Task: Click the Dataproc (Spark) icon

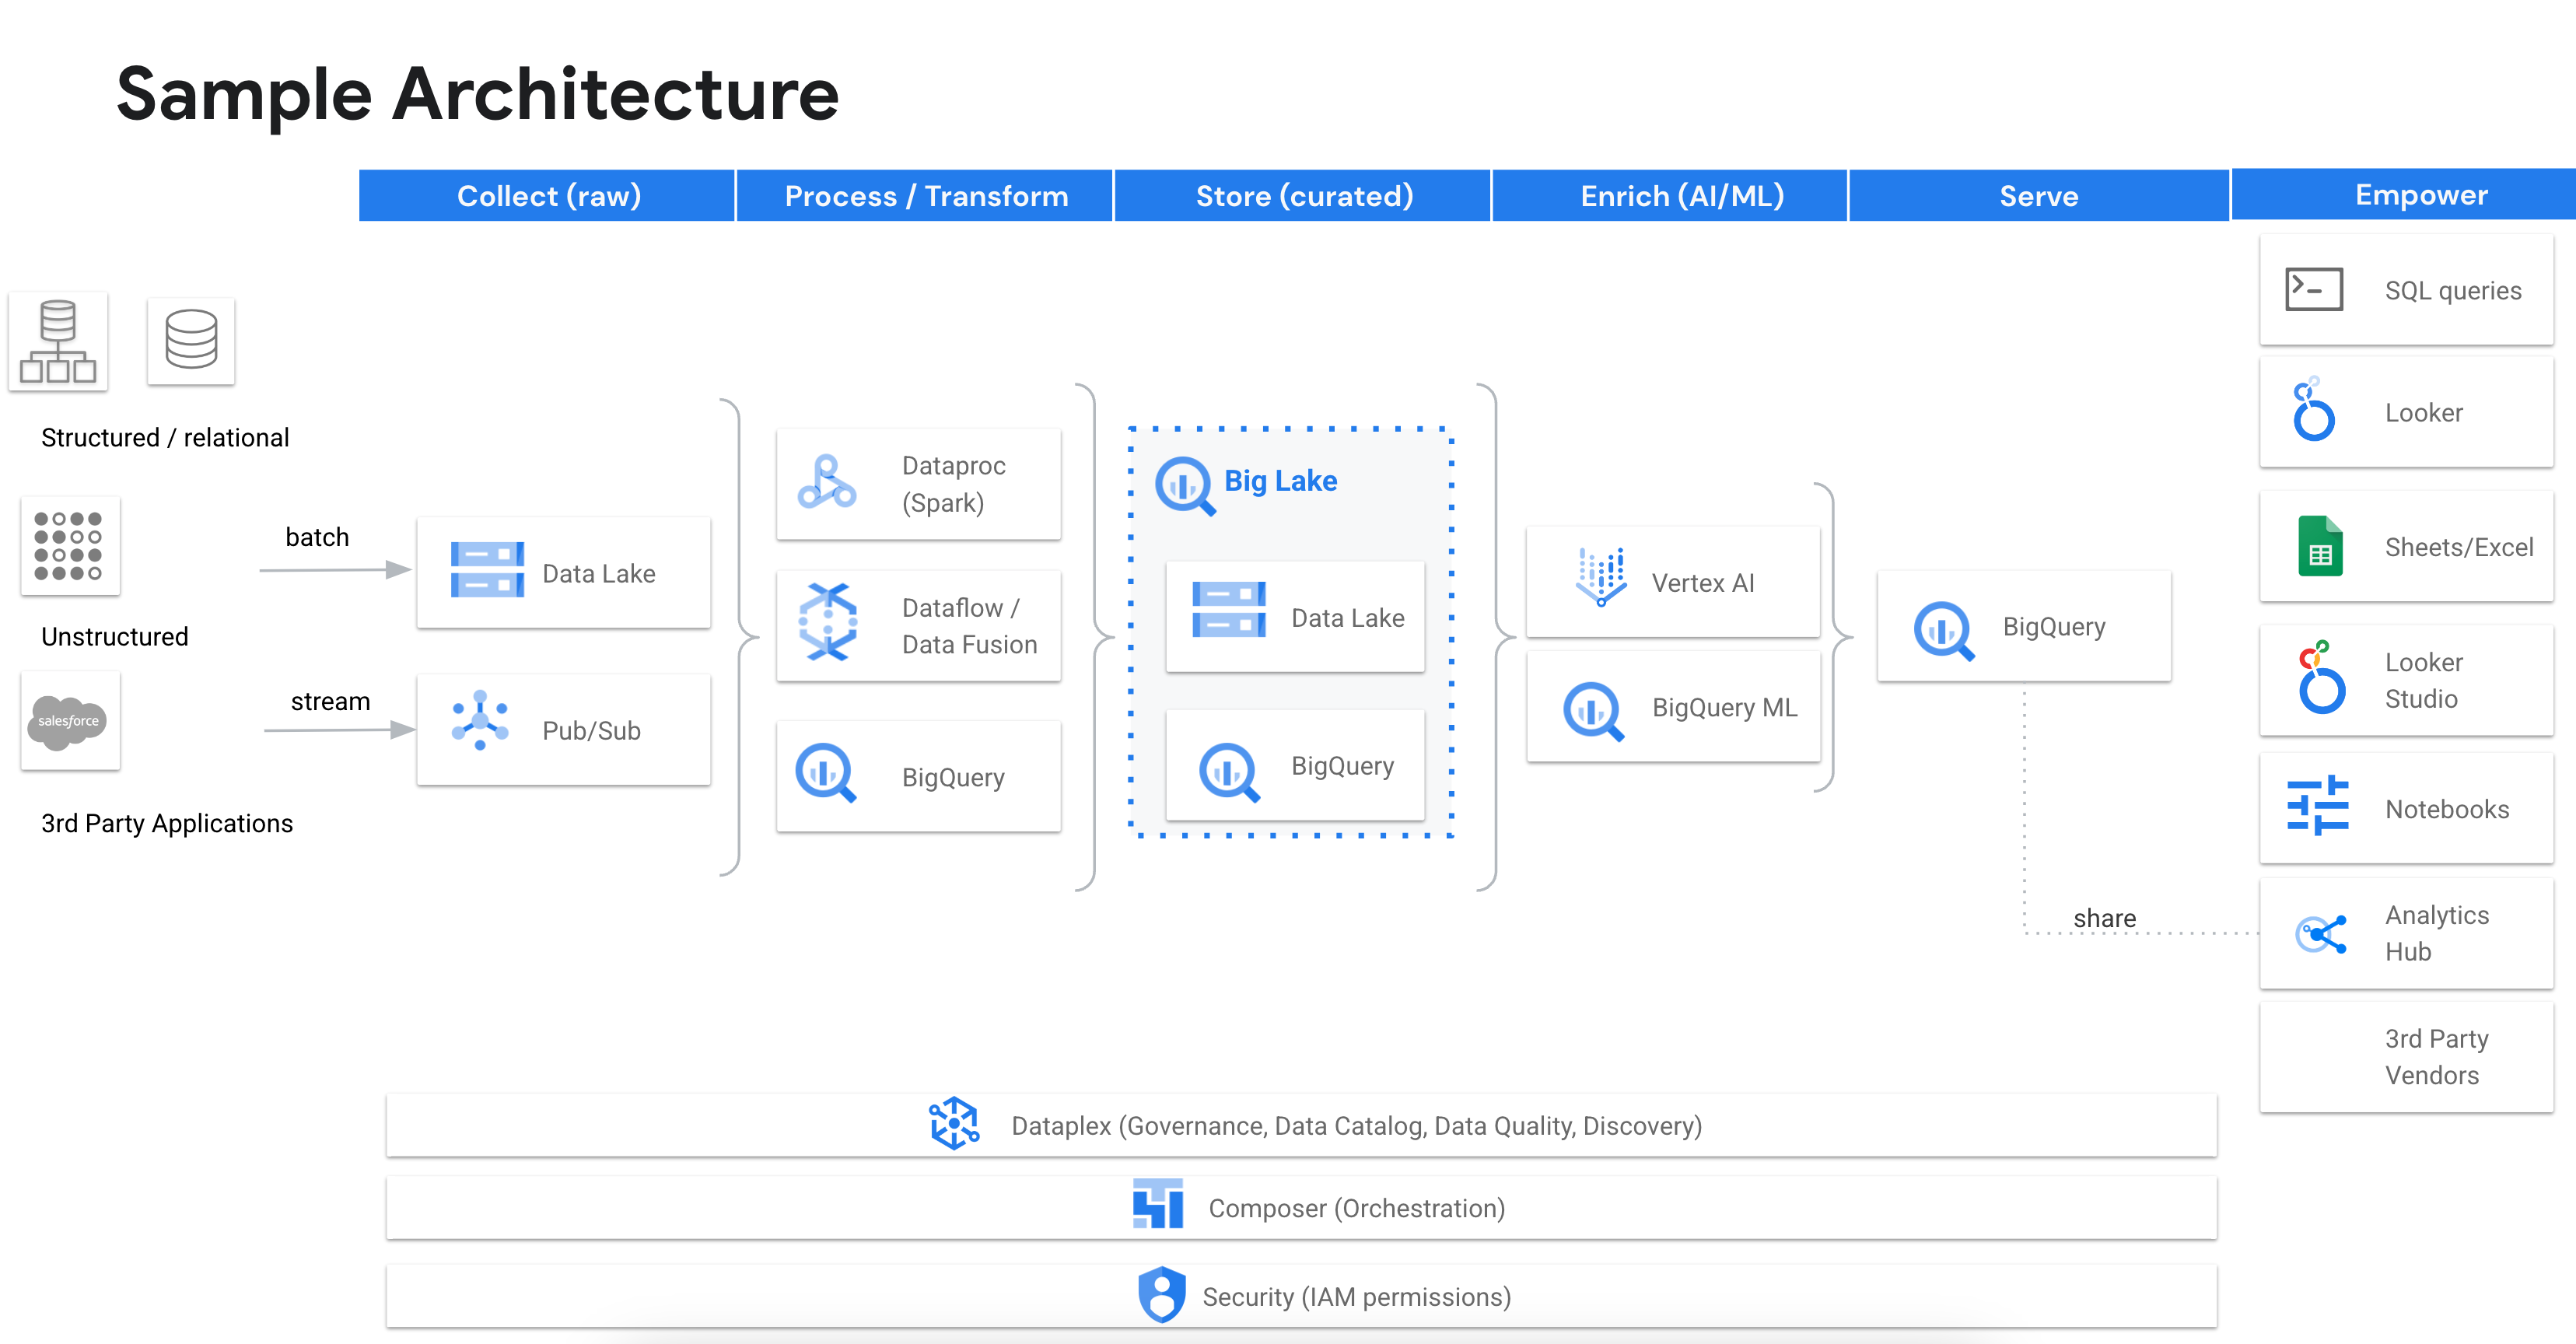Action: pyautogui.click(x=820, y=475)
